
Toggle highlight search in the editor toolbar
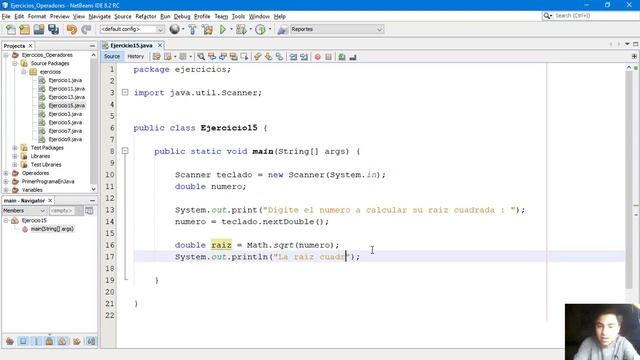(x=233, y=57)
